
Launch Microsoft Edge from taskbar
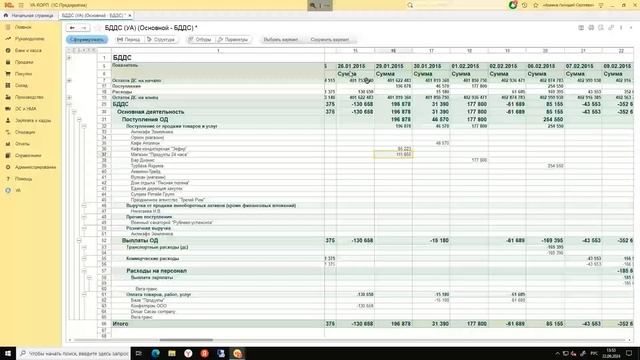click(156, 353)
